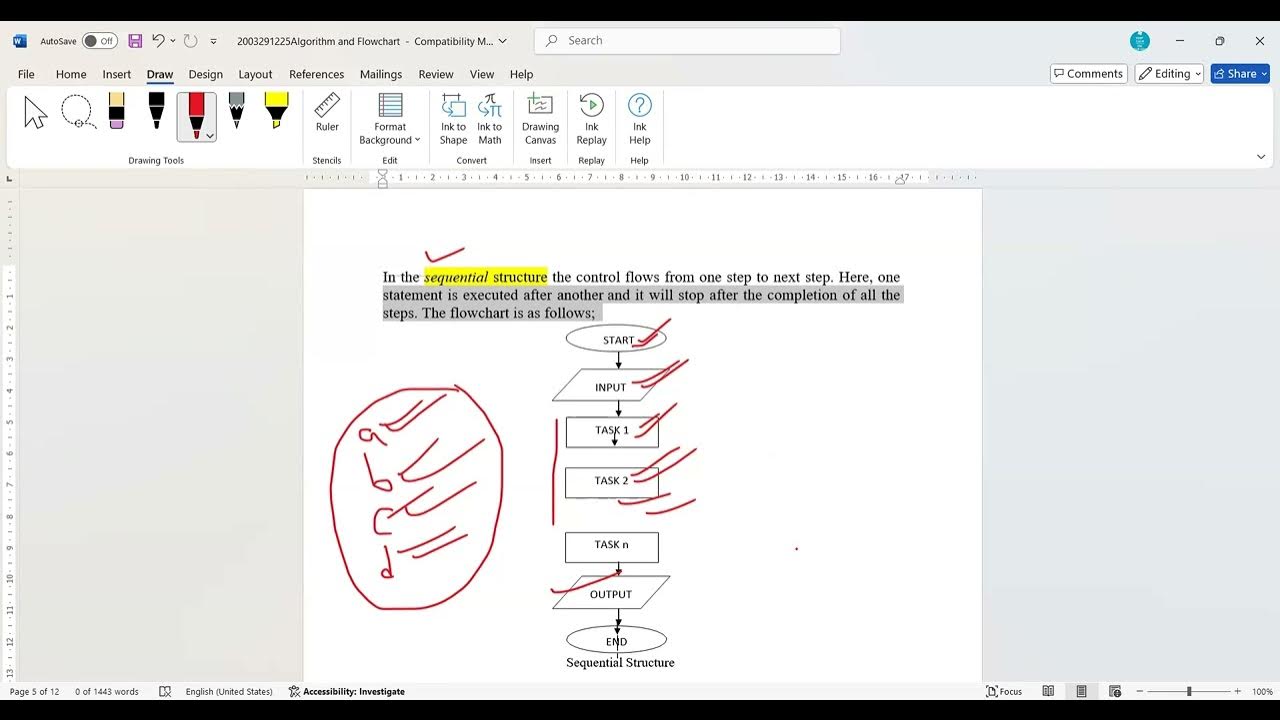Image resolution: width=1280 pixels, height=720 pixels.
Task: Save the document with Save icon
Action: (135, 41)
